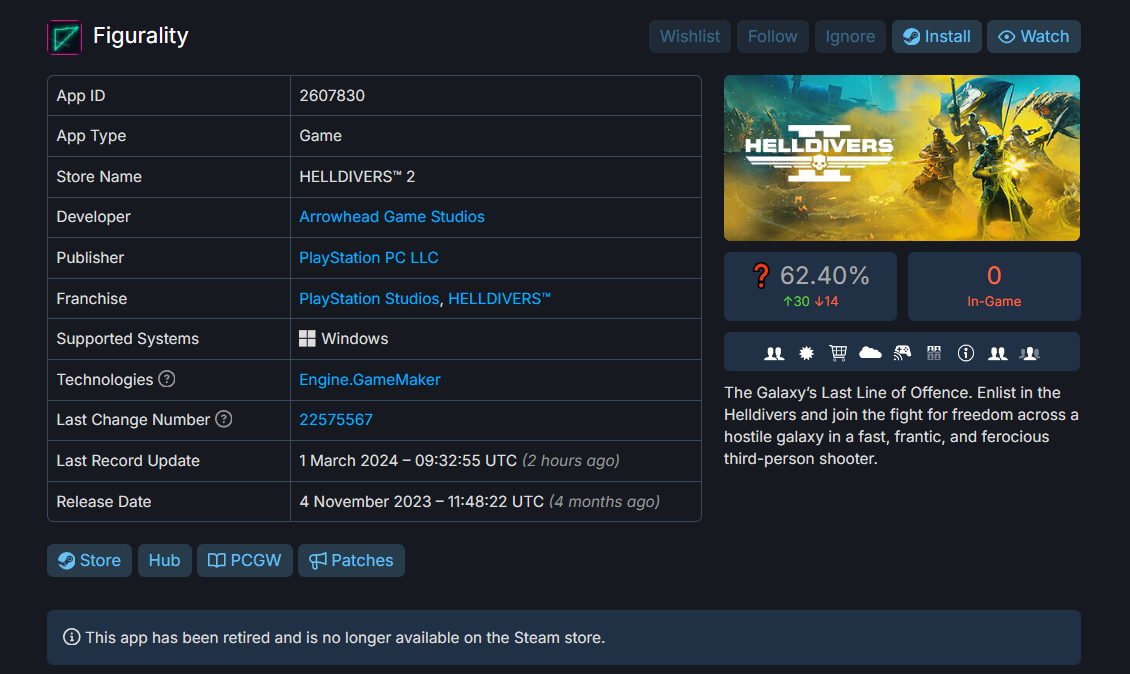This screenshot has height=674, width=1130.
Task: Open the help icon beside Last Change Number
Action: coord(224,419)
